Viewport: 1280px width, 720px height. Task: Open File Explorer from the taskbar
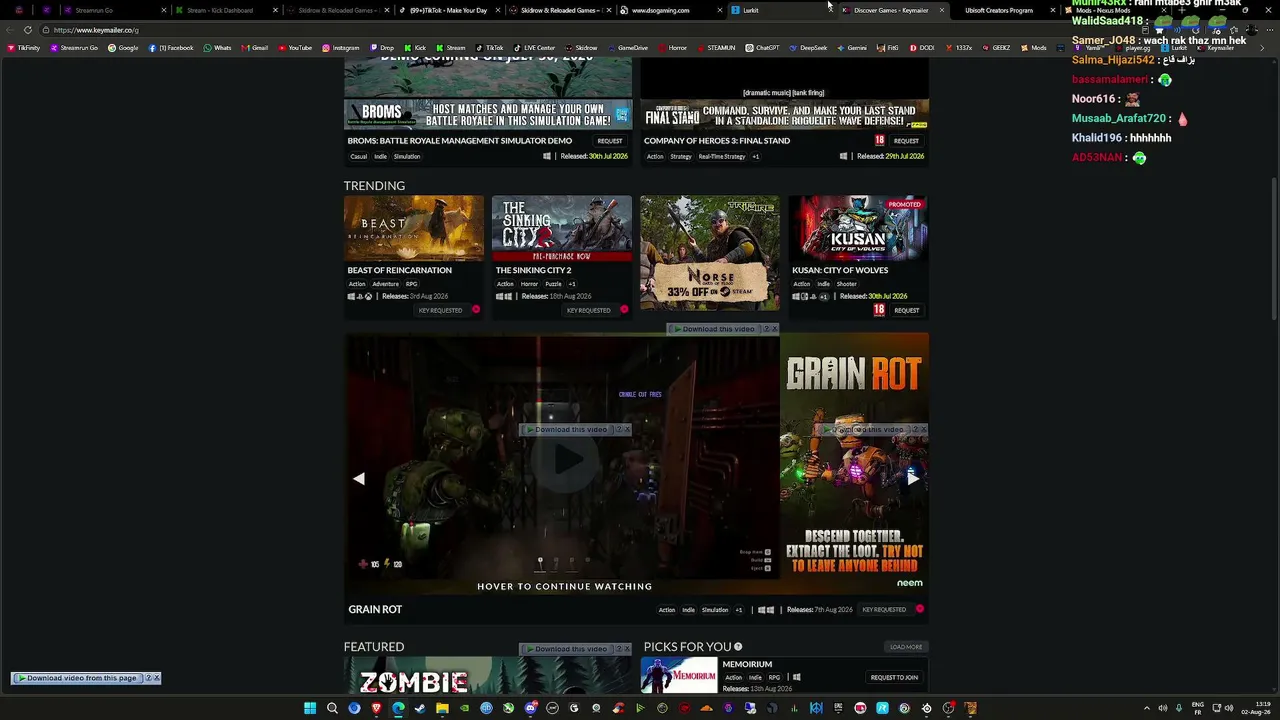(442, 708)
